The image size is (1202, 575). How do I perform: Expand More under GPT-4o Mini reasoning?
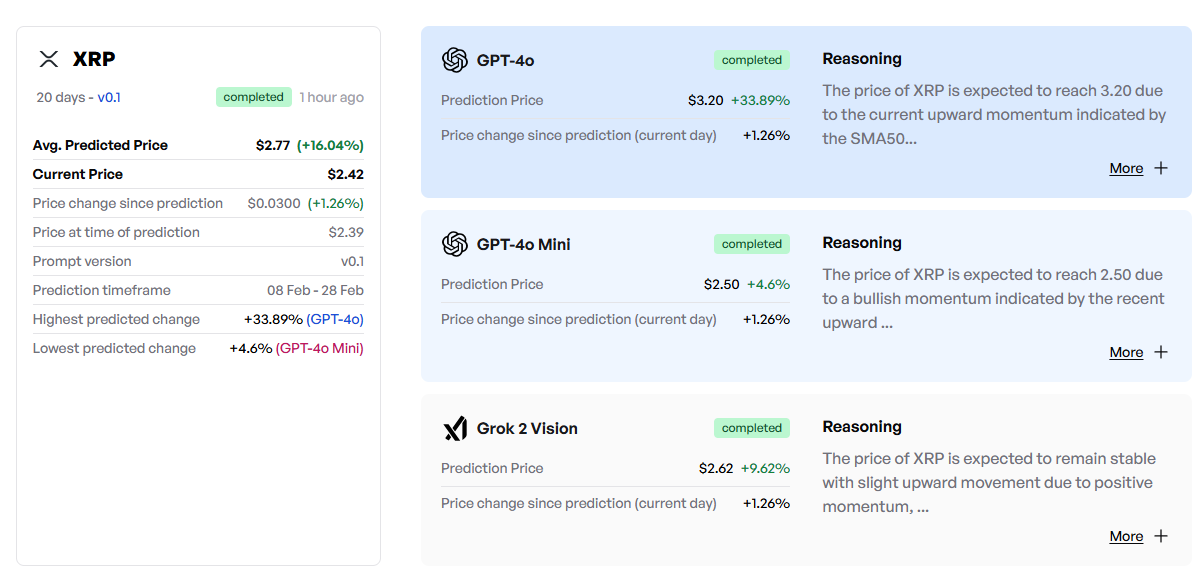point(1126,352)
